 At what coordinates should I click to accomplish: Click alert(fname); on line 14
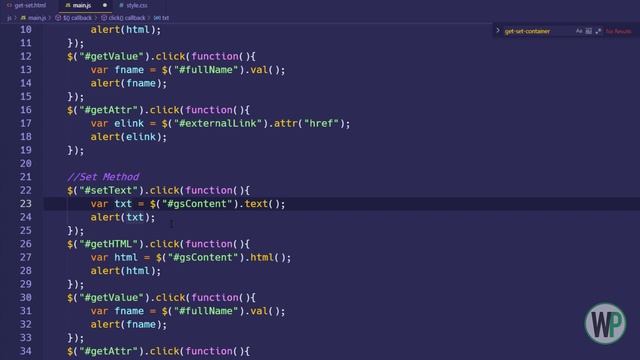(x=129, y=83)
